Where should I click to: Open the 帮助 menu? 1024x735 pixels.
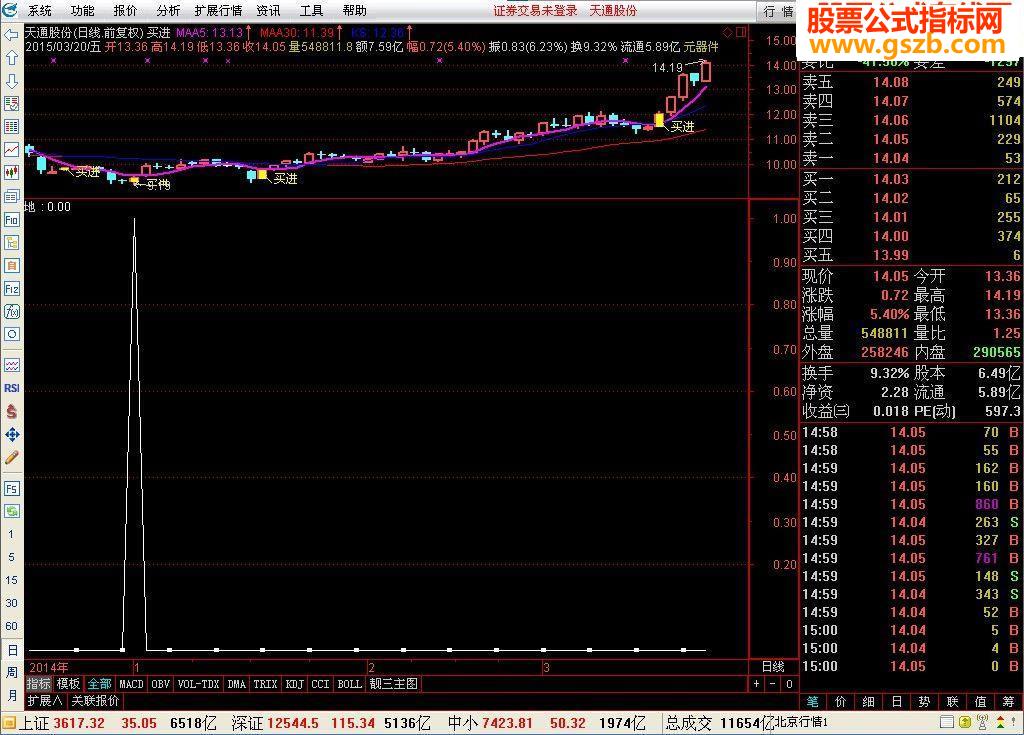(355, 10)
